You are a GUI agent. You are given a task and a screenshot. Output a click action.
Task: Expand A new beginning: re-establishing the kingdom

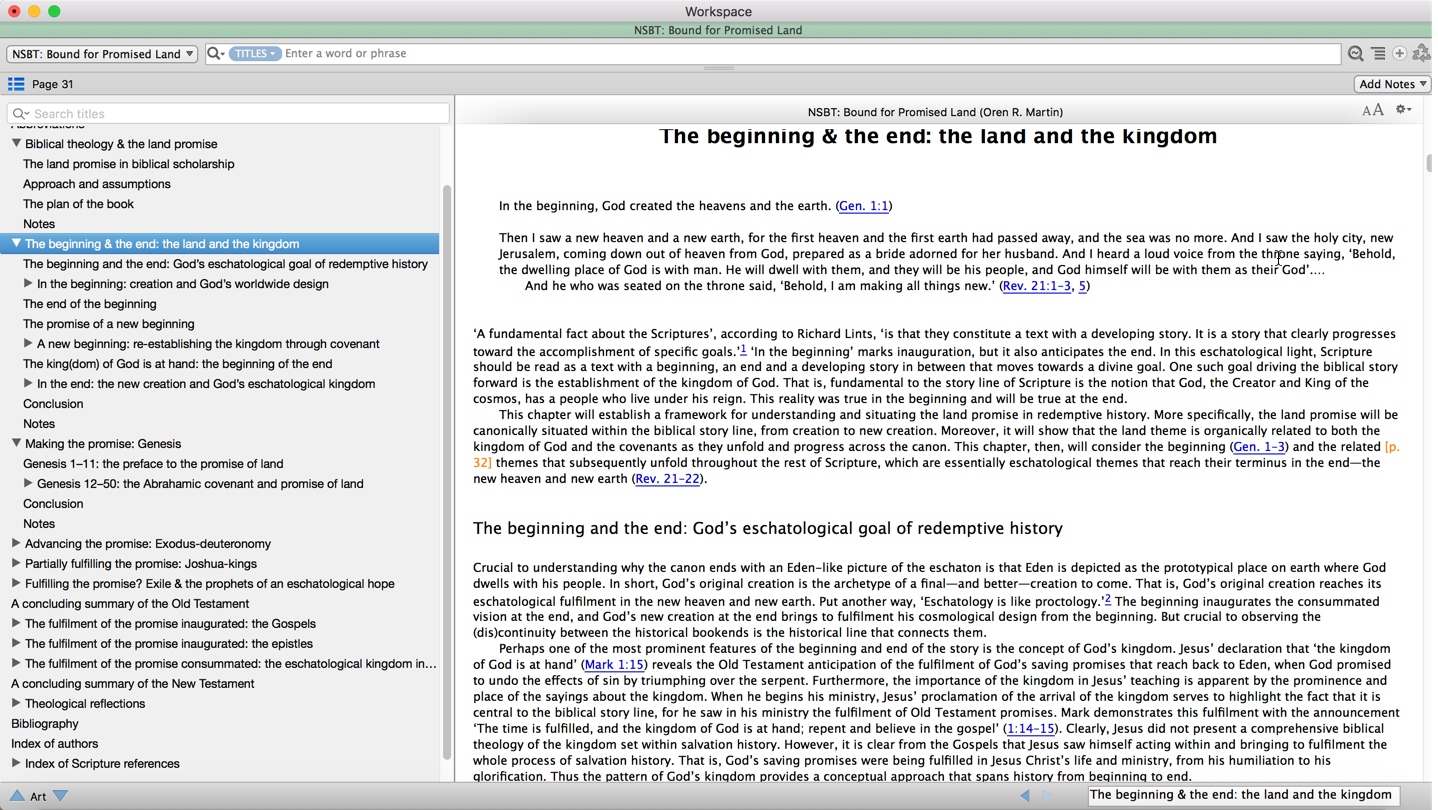[x=28, y=344]
